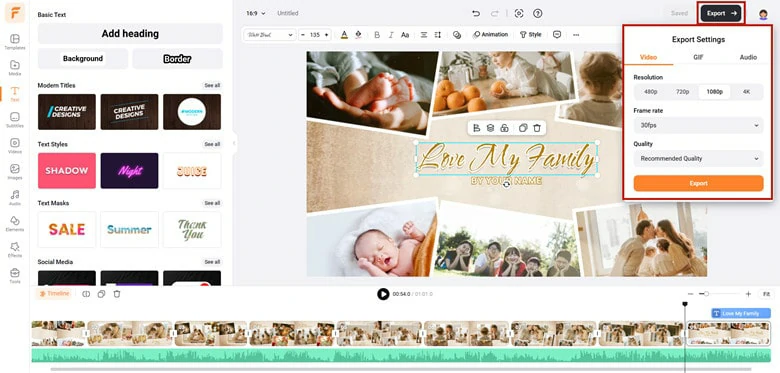Open the Audio sidebar panel
Screen dimensions: 780x373
pyautogui.click(x=15, y=197)
